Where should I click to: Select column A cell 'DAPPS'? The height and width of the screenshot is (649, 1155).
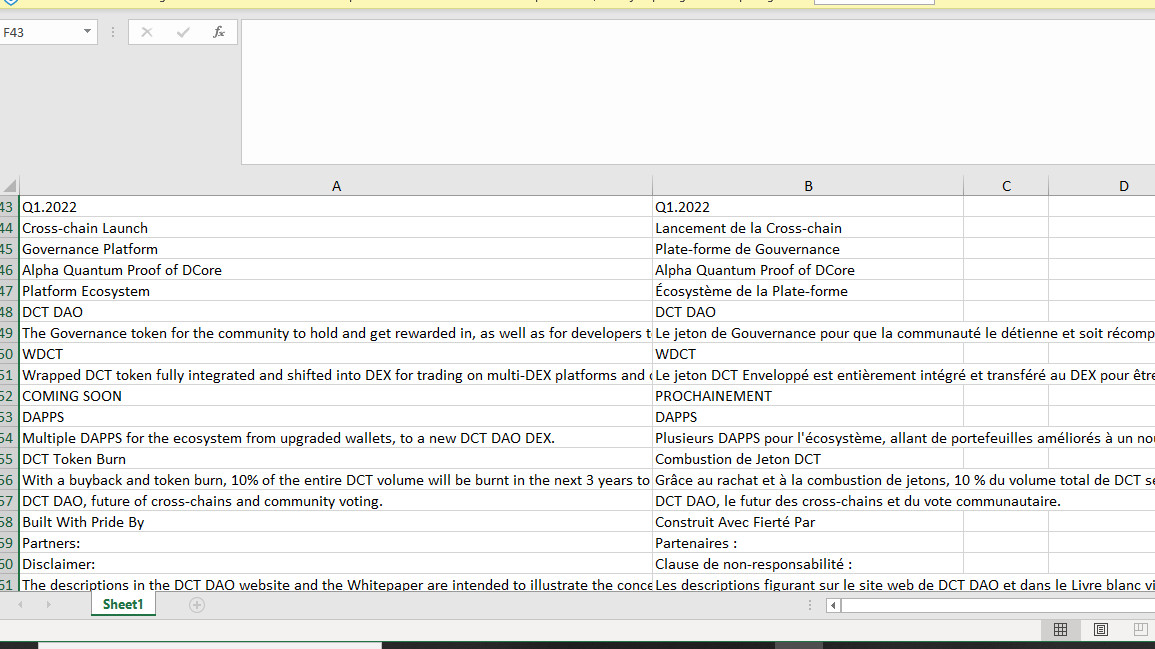pos(336,417)
